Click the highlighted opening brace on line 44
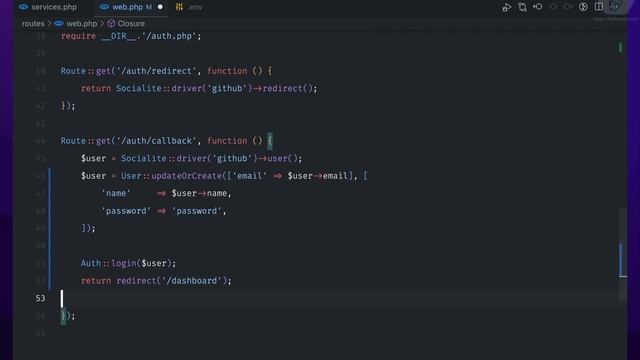 [270, 141]
